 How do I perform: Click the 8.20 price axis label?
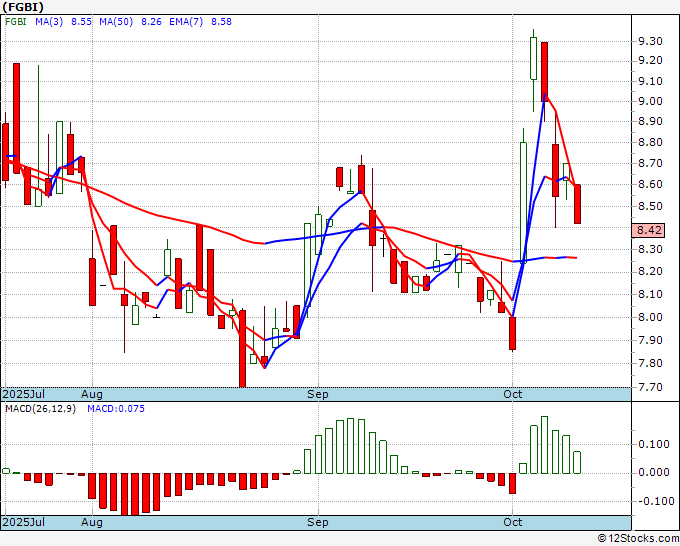coord(650,271)
